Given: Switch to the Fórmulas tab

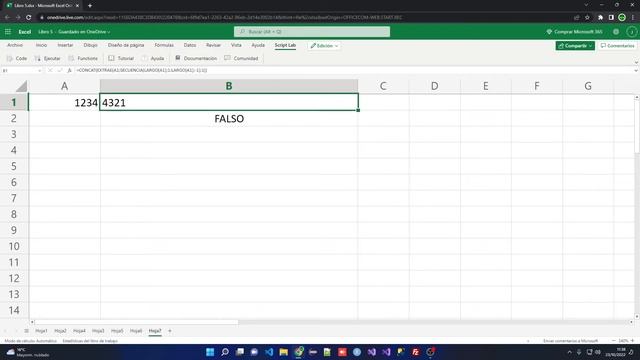Looking at the screenshot, I should (x=164, y=45).
